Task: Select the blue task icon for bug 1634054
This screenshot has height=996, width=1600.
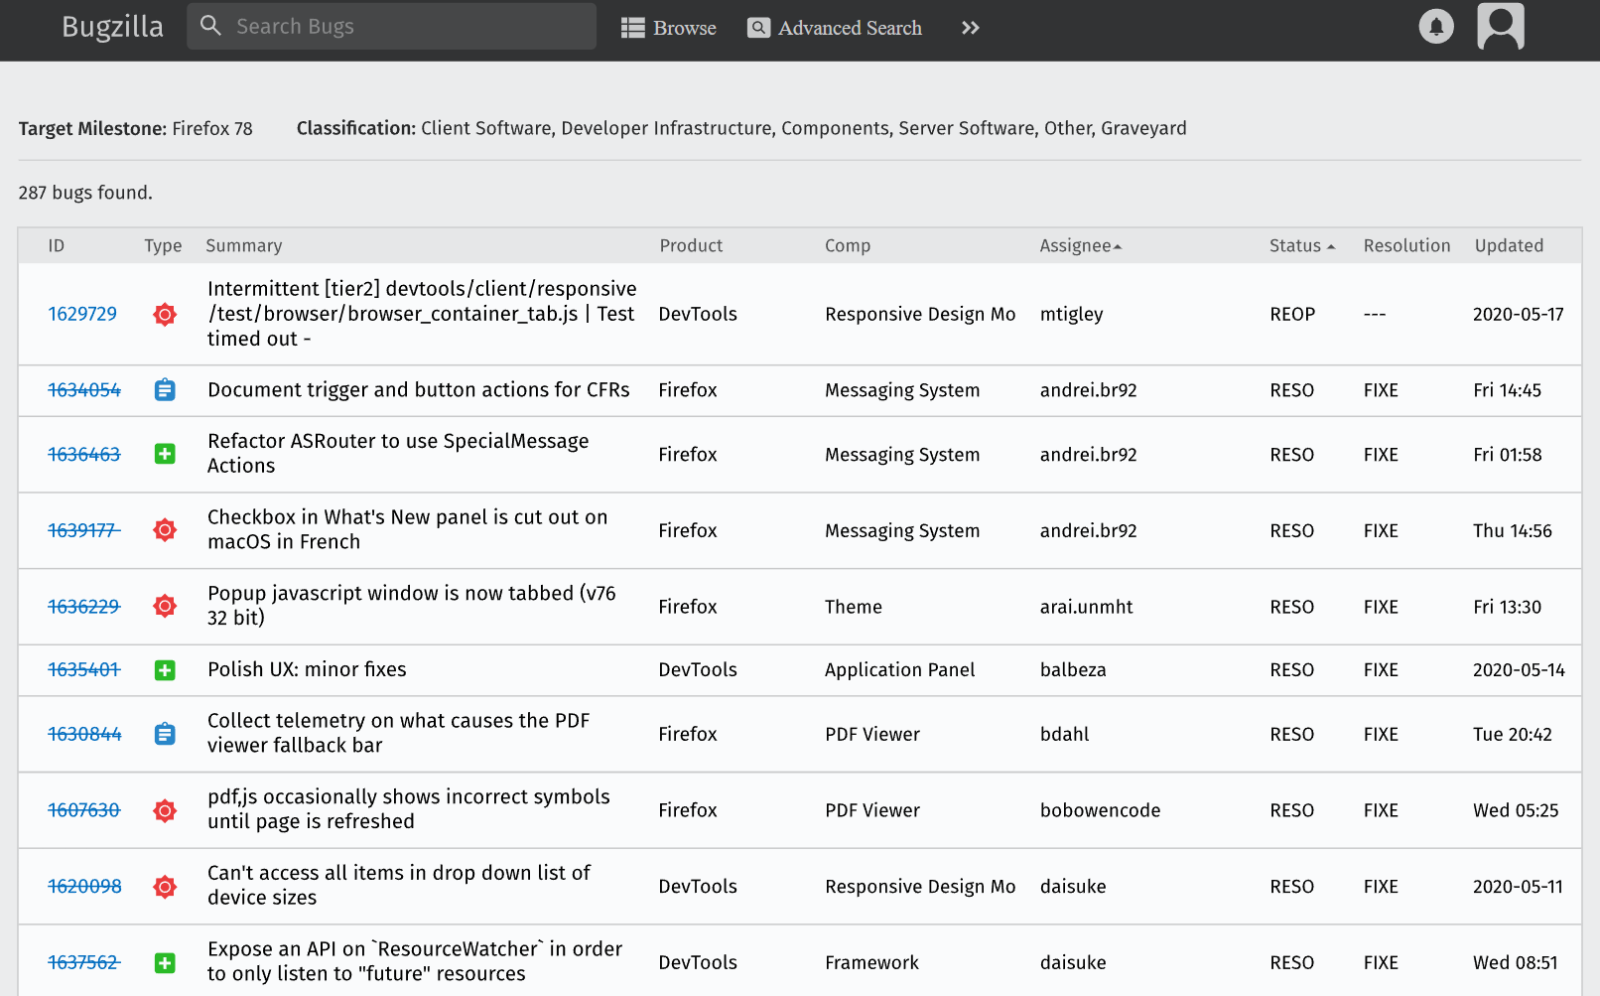Action: 164,390
